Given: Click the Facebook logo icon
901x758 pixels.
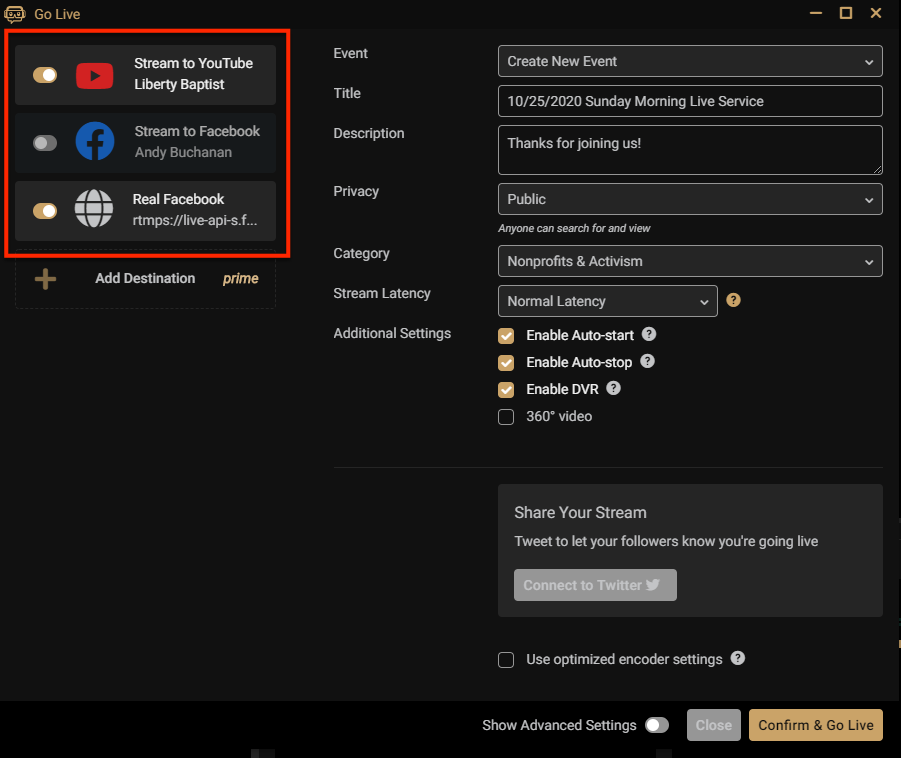Looking at the screenshot, I should click(95, 142).
